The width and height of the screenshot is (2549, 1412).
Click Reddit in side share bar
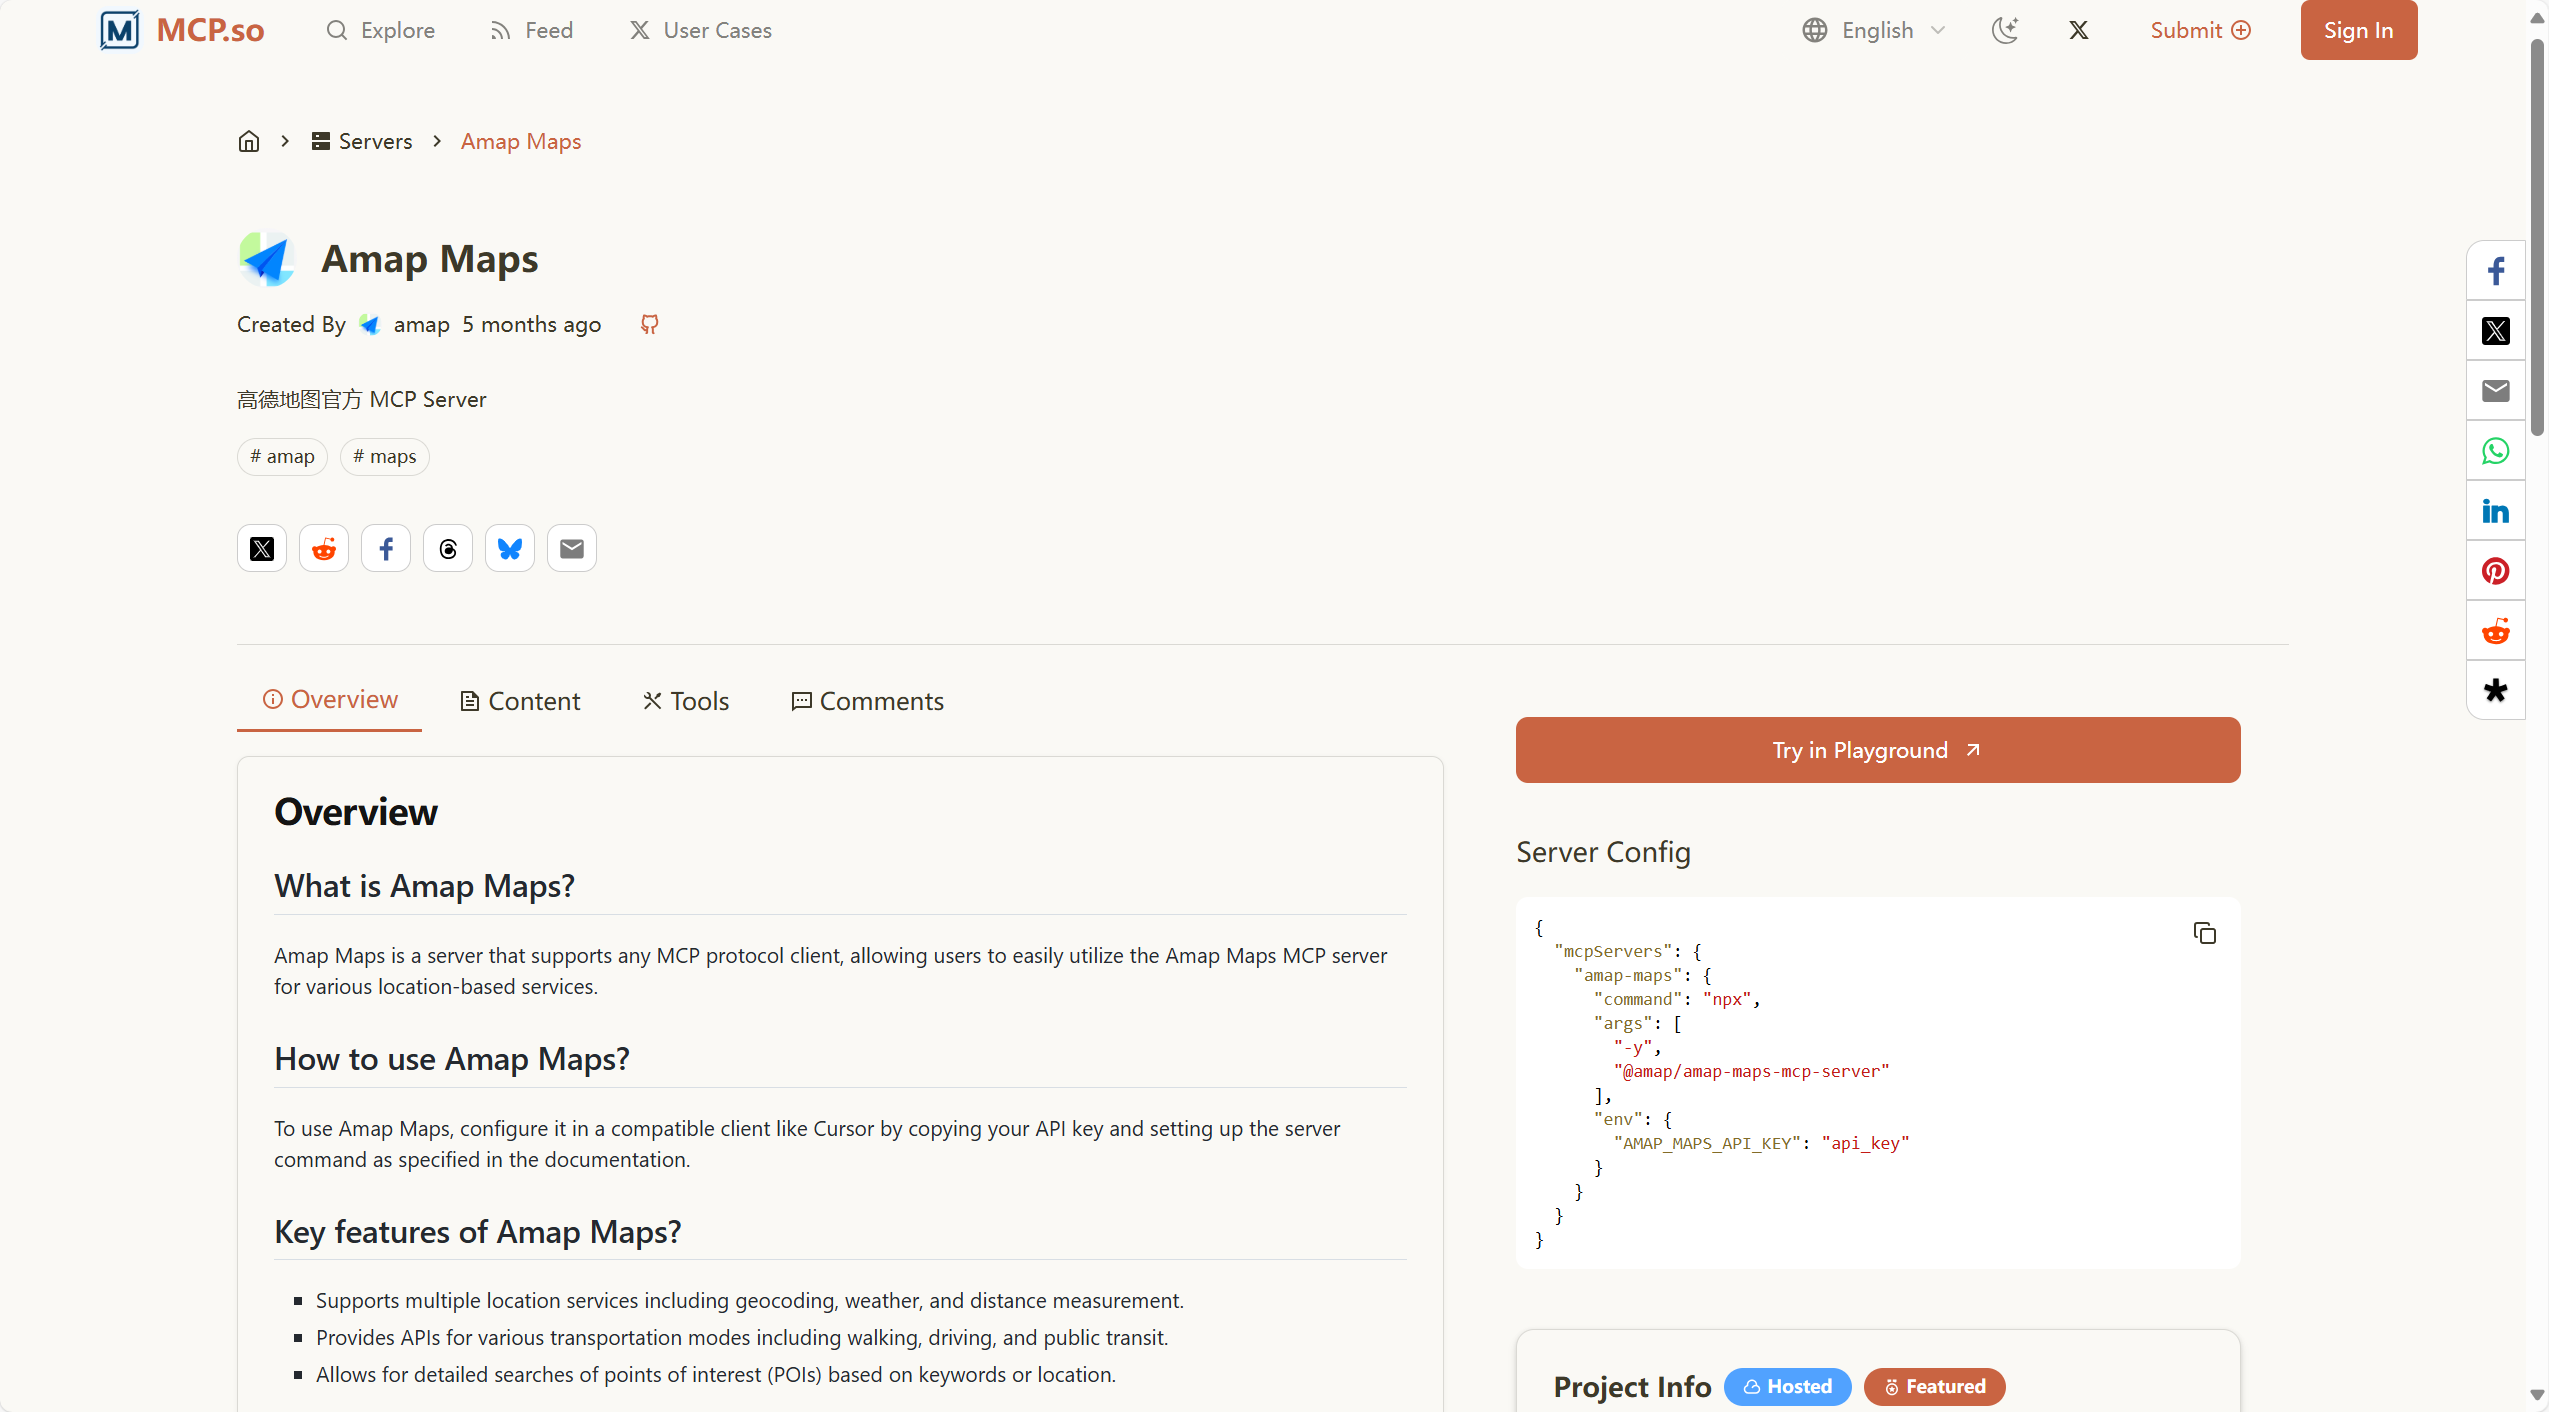[x=2495, y=631]
